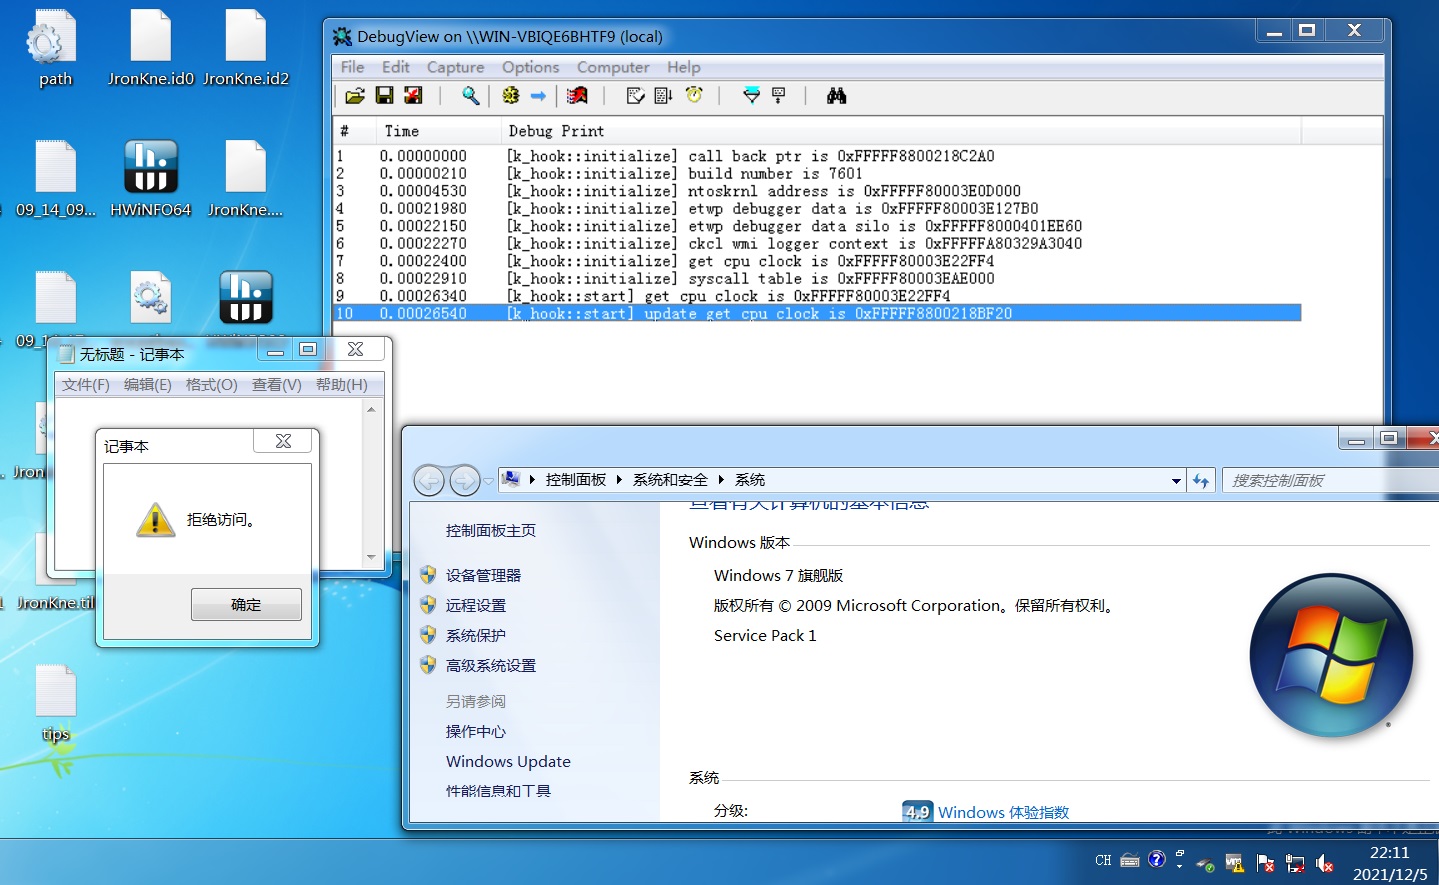The width and height of the screenshot is (1439, 885).
Task: Select log row 8 'syscall table'
Action: point(817,279)
